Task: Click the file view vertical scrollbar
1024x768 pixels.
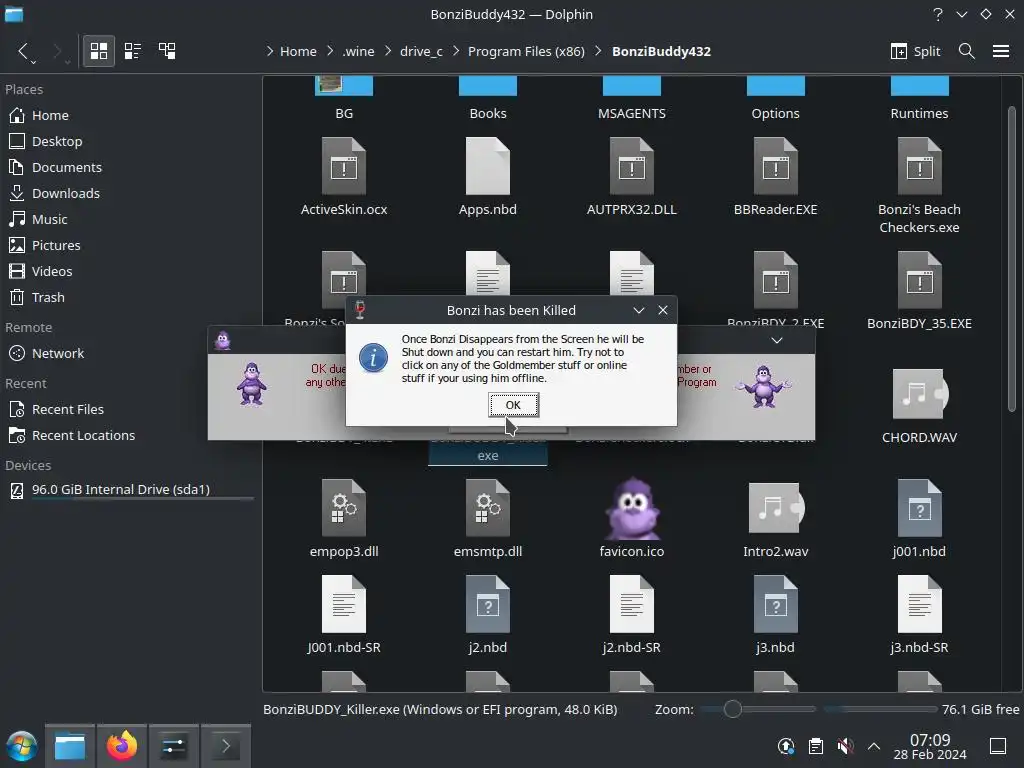Action: click(x=1012, y=258)
